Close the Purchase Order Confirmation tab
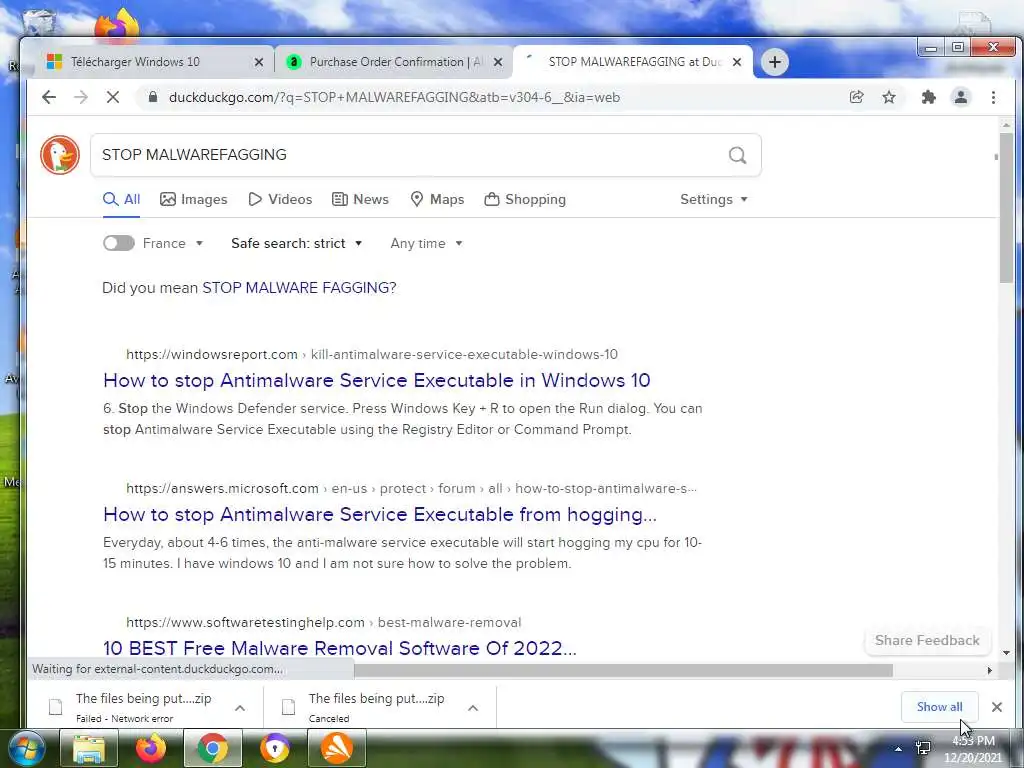The image size is (1024, 768). (x=498, y=62)
